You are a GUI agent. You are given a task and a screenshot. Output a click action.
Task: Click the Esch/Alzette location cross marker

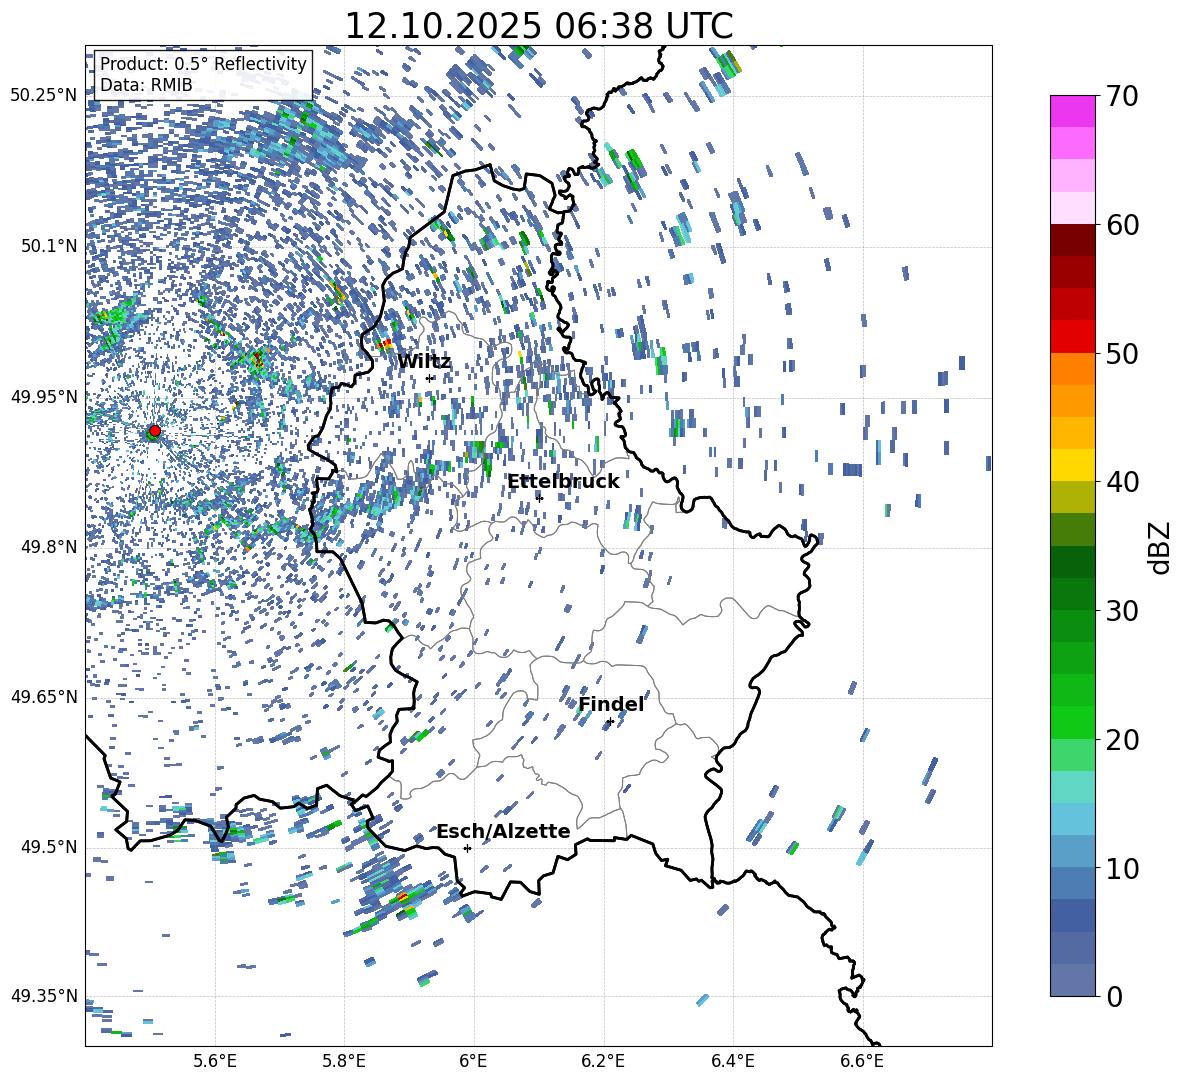coord(467,848)
